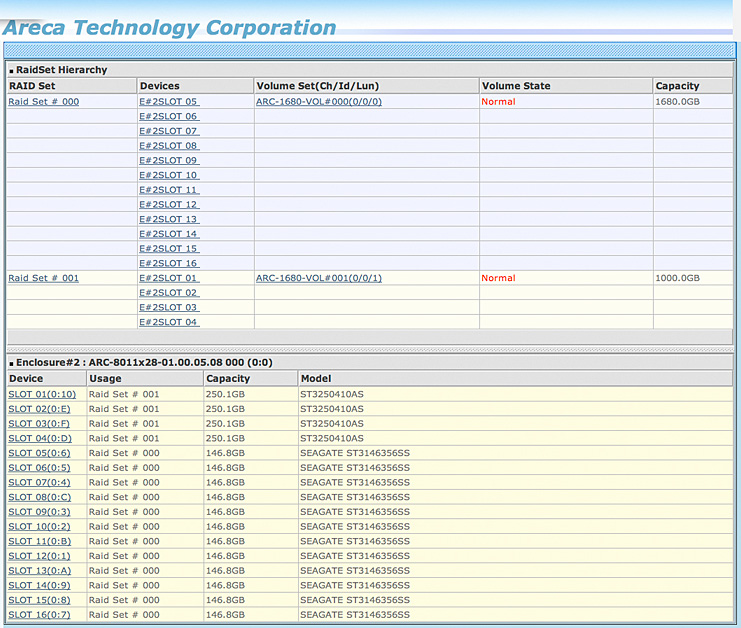Click device link E#2SLOT 10

point(169,175)
